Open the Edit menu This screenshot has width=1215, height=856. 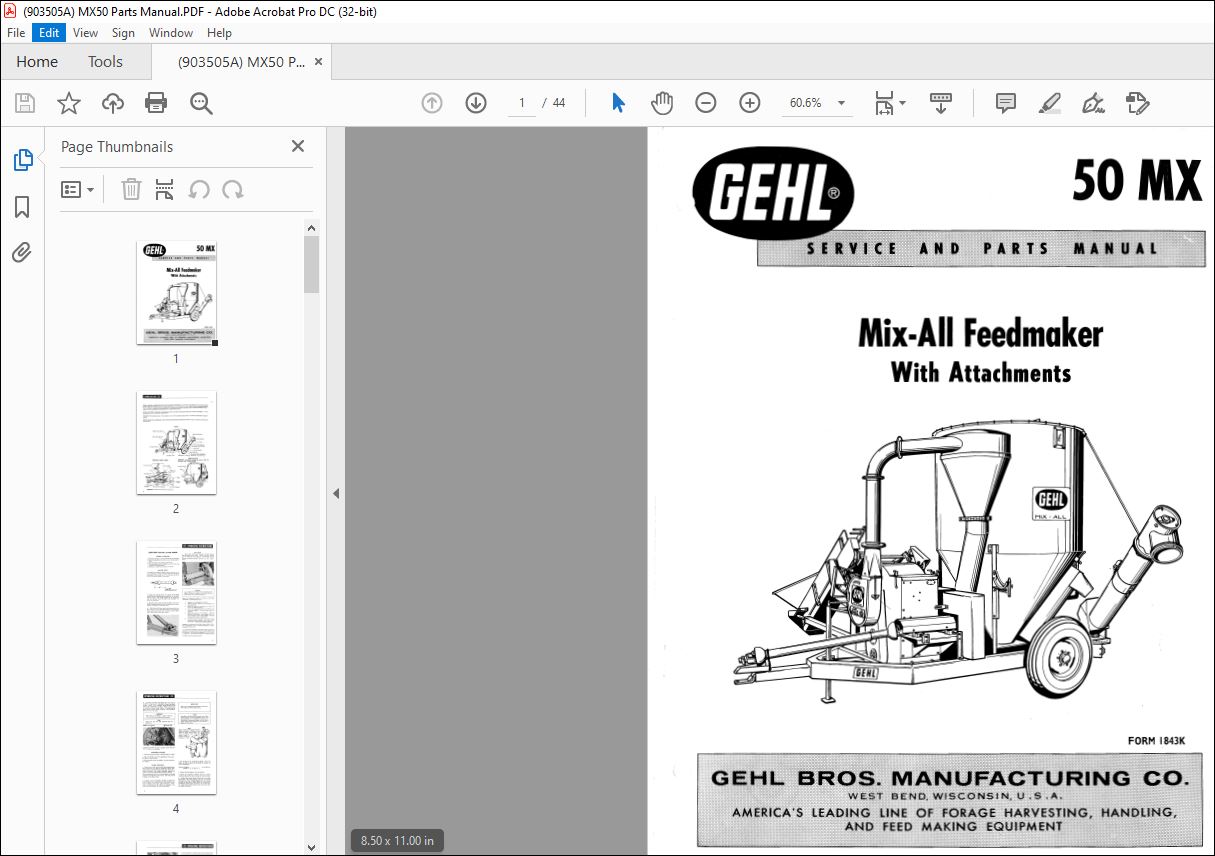(x=48, y=33)
